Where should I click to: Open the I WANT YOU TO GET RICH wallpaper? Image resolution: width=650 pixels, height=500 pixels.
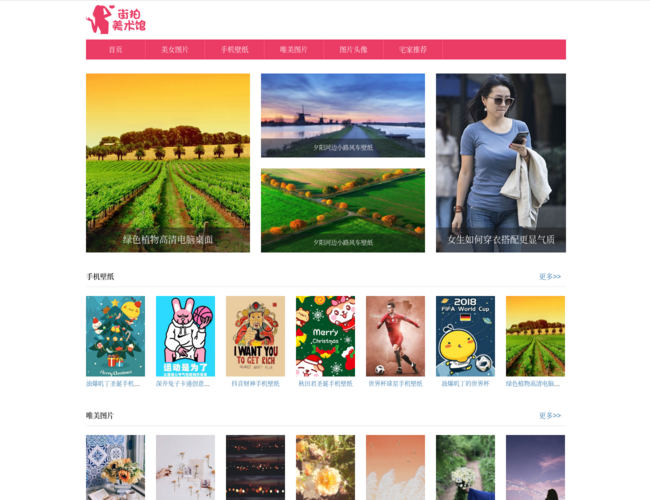coord(255,336)
